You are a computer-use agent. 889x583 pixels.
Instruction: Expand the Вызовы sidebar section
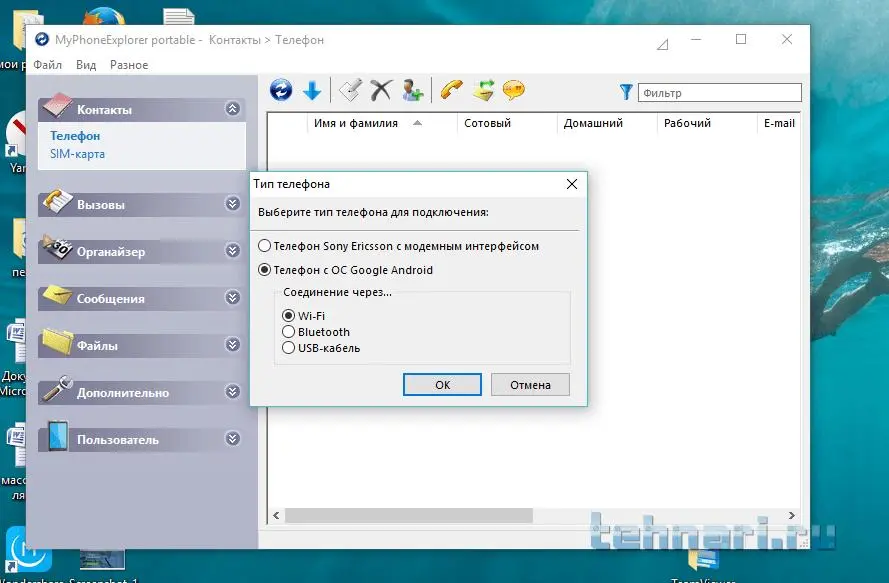tap(233, 204)
